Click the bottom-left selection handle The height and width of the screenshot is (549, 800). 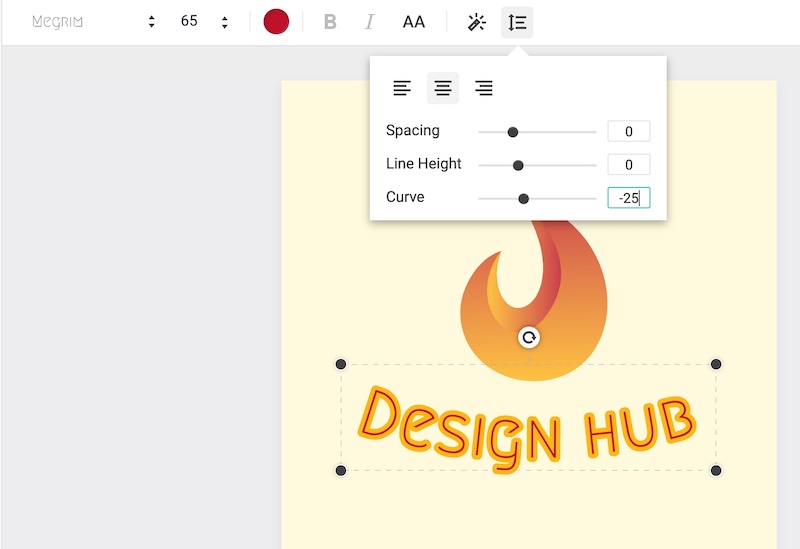pos(341,470)
